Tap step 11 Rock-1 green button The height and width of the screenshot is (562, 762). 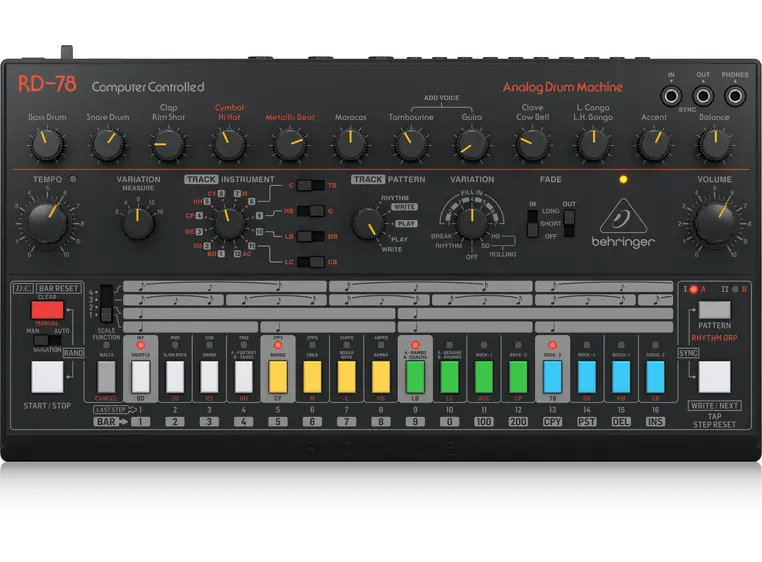click(484, 377)
